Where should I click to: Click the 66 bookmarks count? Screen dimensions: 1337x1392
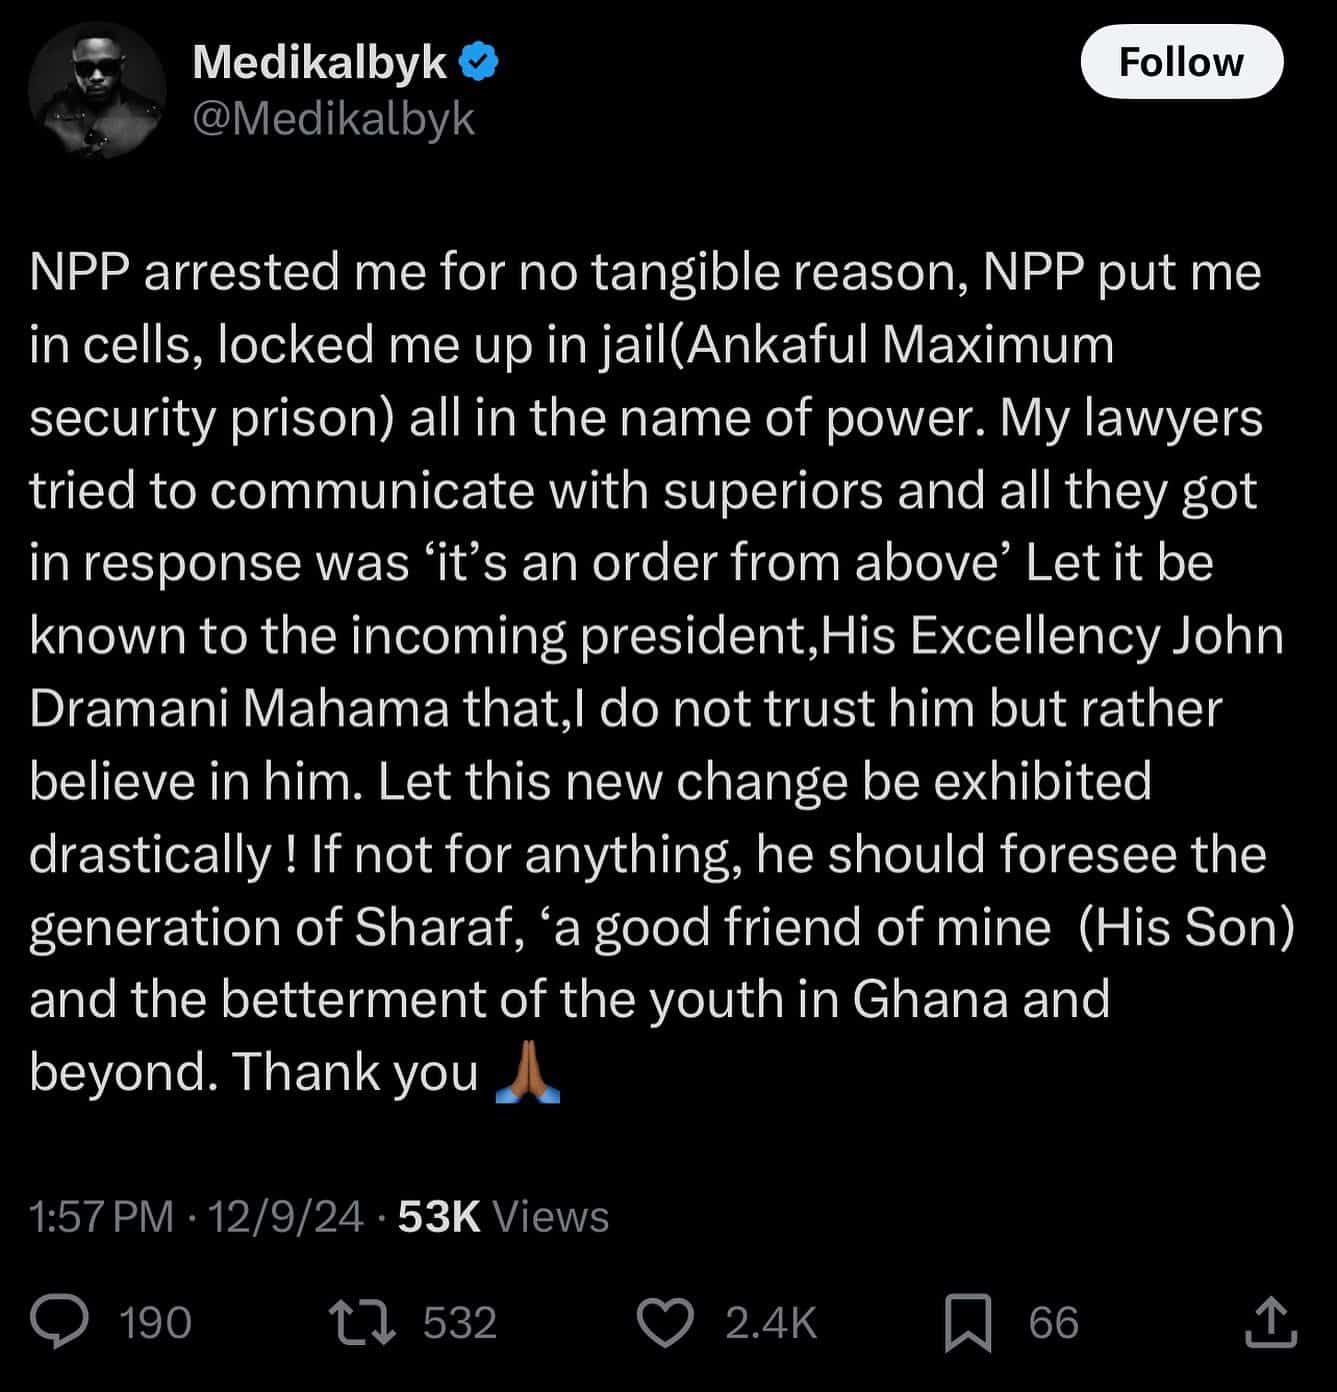click(x=1054, y=1323)
